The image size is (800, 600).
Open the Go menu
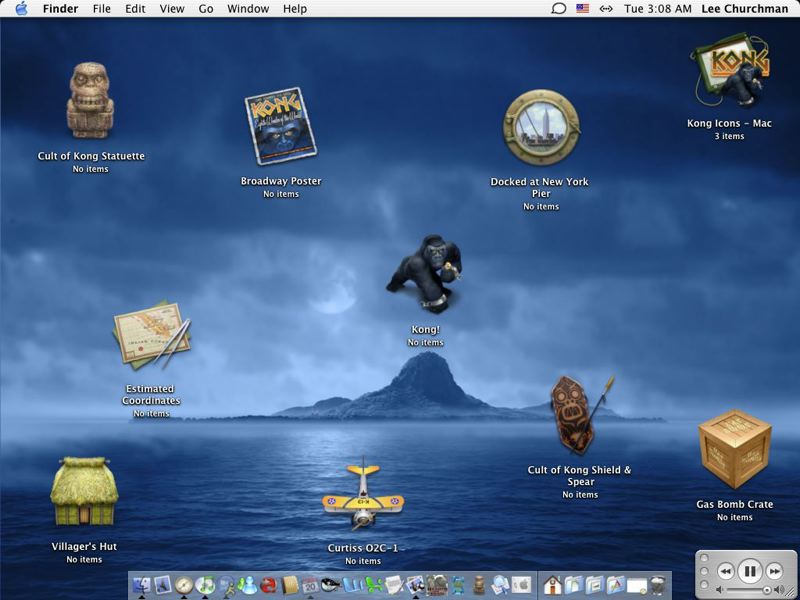click(x=206, y=9)
